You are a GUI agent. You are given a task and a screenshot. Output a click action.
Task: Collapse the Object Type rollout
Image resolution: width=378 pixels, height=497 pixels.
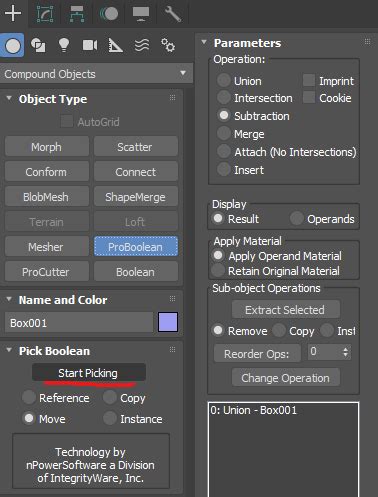click(9, 98)
